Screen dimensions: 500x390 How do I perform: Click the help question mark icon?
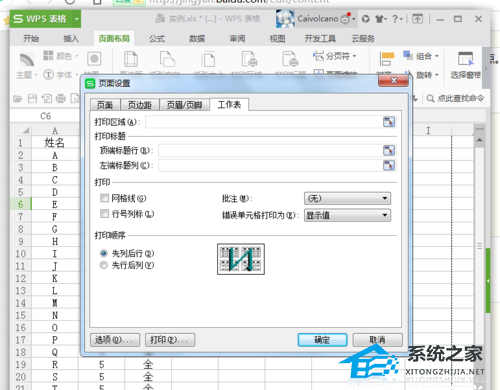395,19
